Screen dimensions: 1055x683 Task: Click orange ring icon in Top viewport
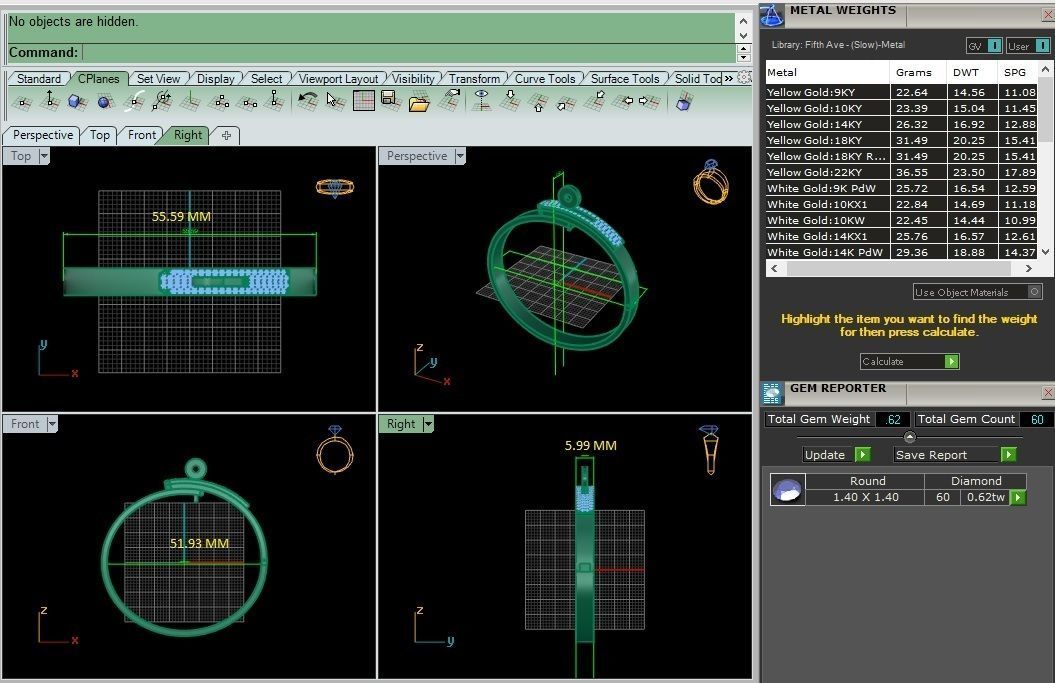[x=334, y=187]
